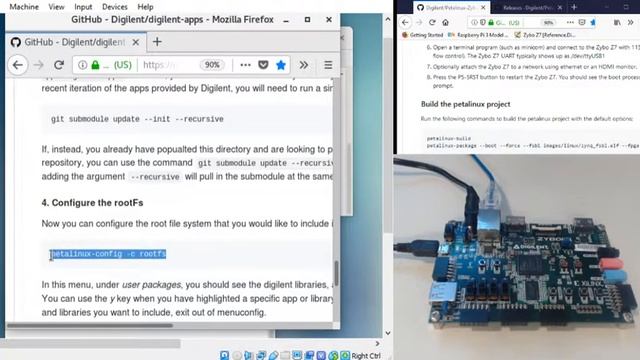This screenshot has height=360, width=640.
Task: Reset the 90% zoom badge in left Firefox
Action: point(212,65)
